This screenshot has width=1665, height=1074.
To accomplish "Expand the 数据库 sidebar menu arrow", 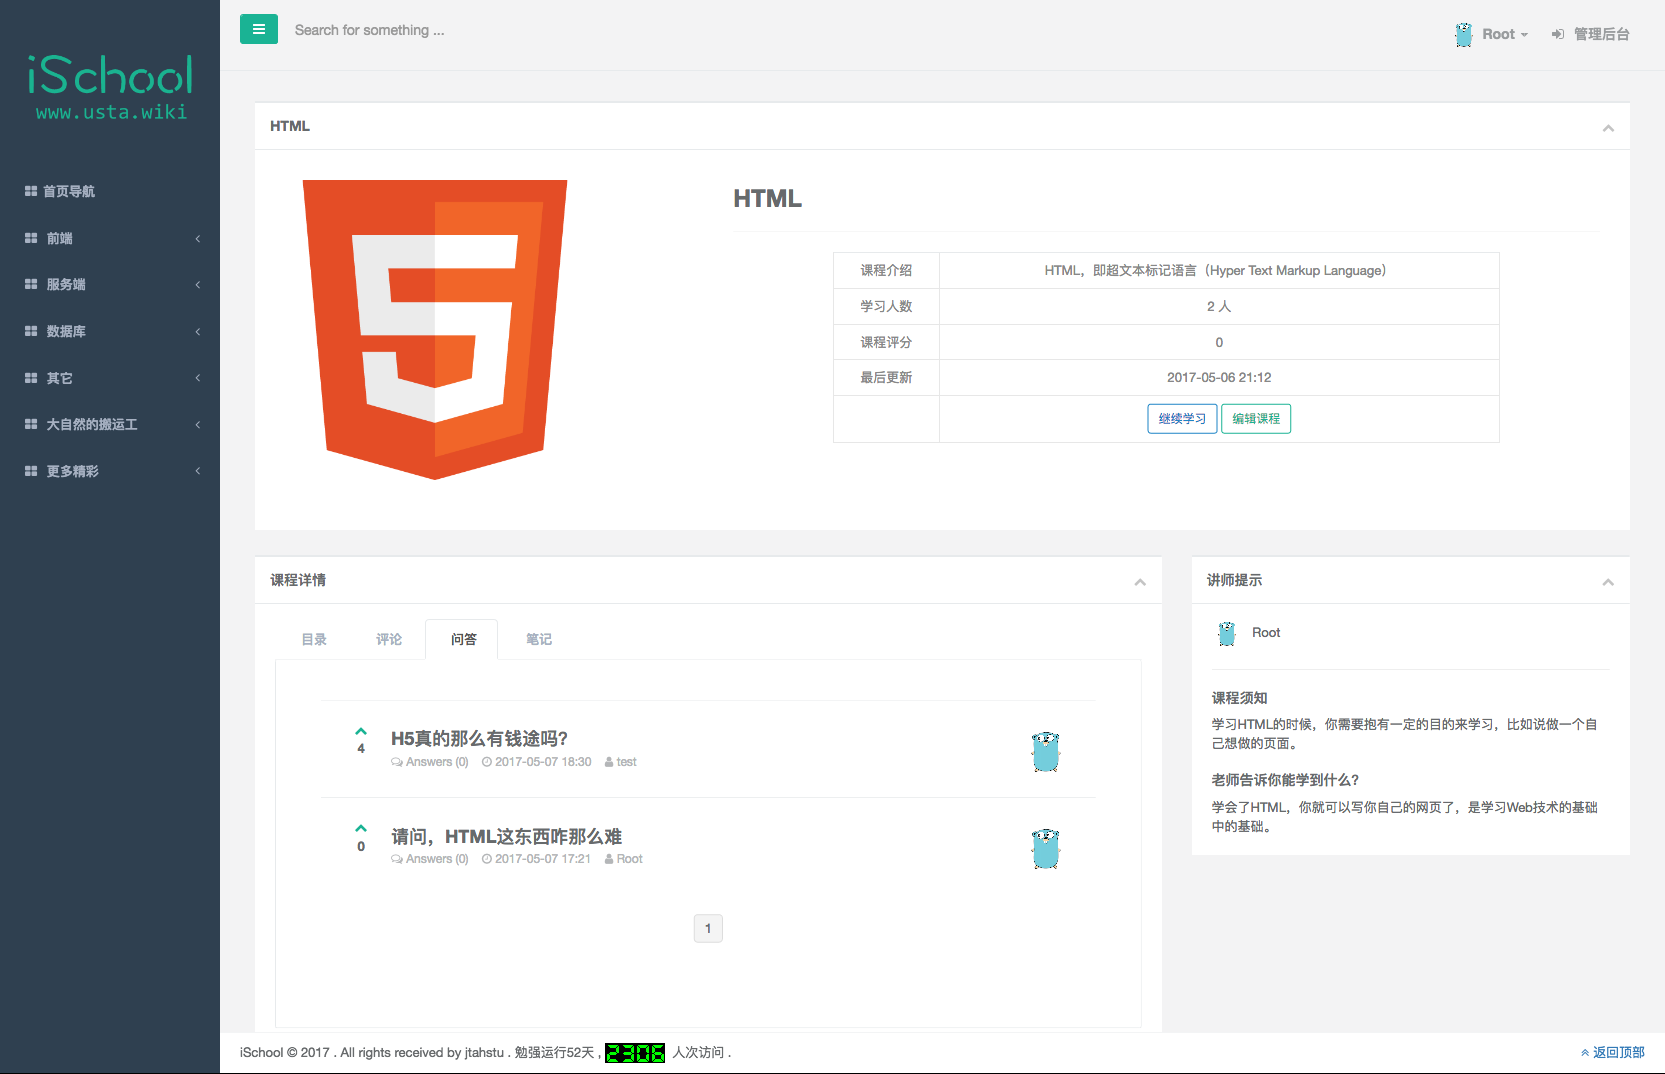I will 198,331.
